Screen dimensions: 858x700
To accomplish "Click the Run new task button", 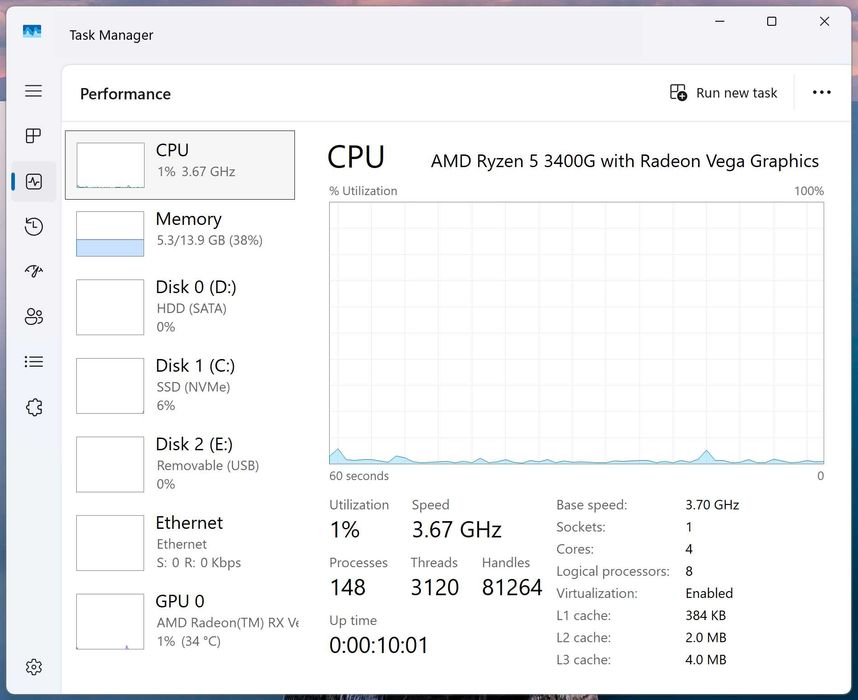I will pos(723,92).
